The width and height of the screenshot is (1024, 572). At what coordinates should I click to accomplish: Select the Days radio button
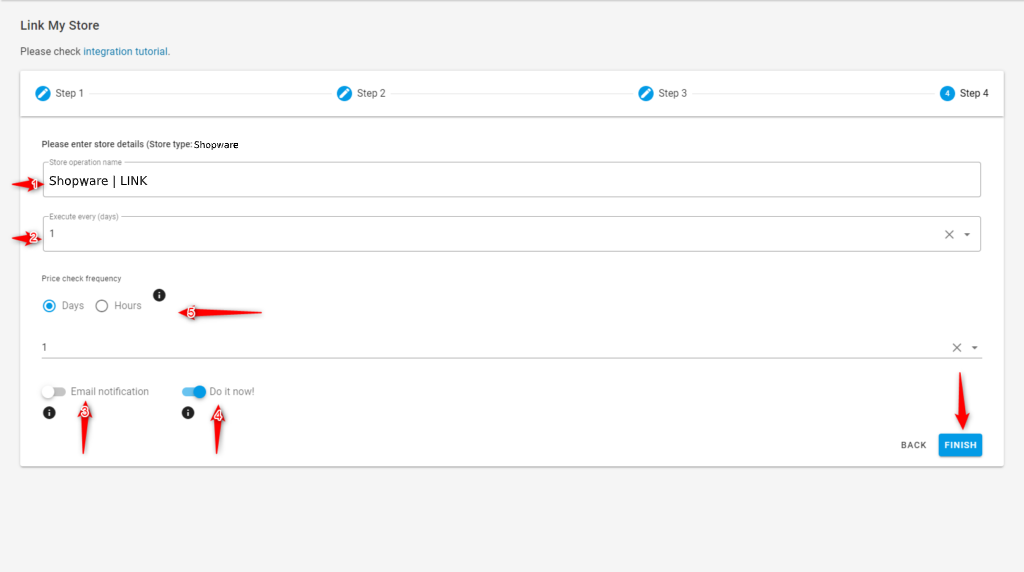tap(49, 306)
